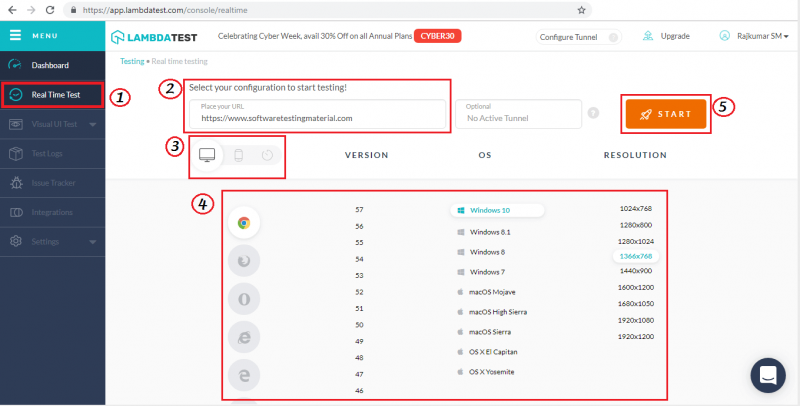Click the hamburger menu icon
This screenshot has height=406, width=800.
coord(15,35)
